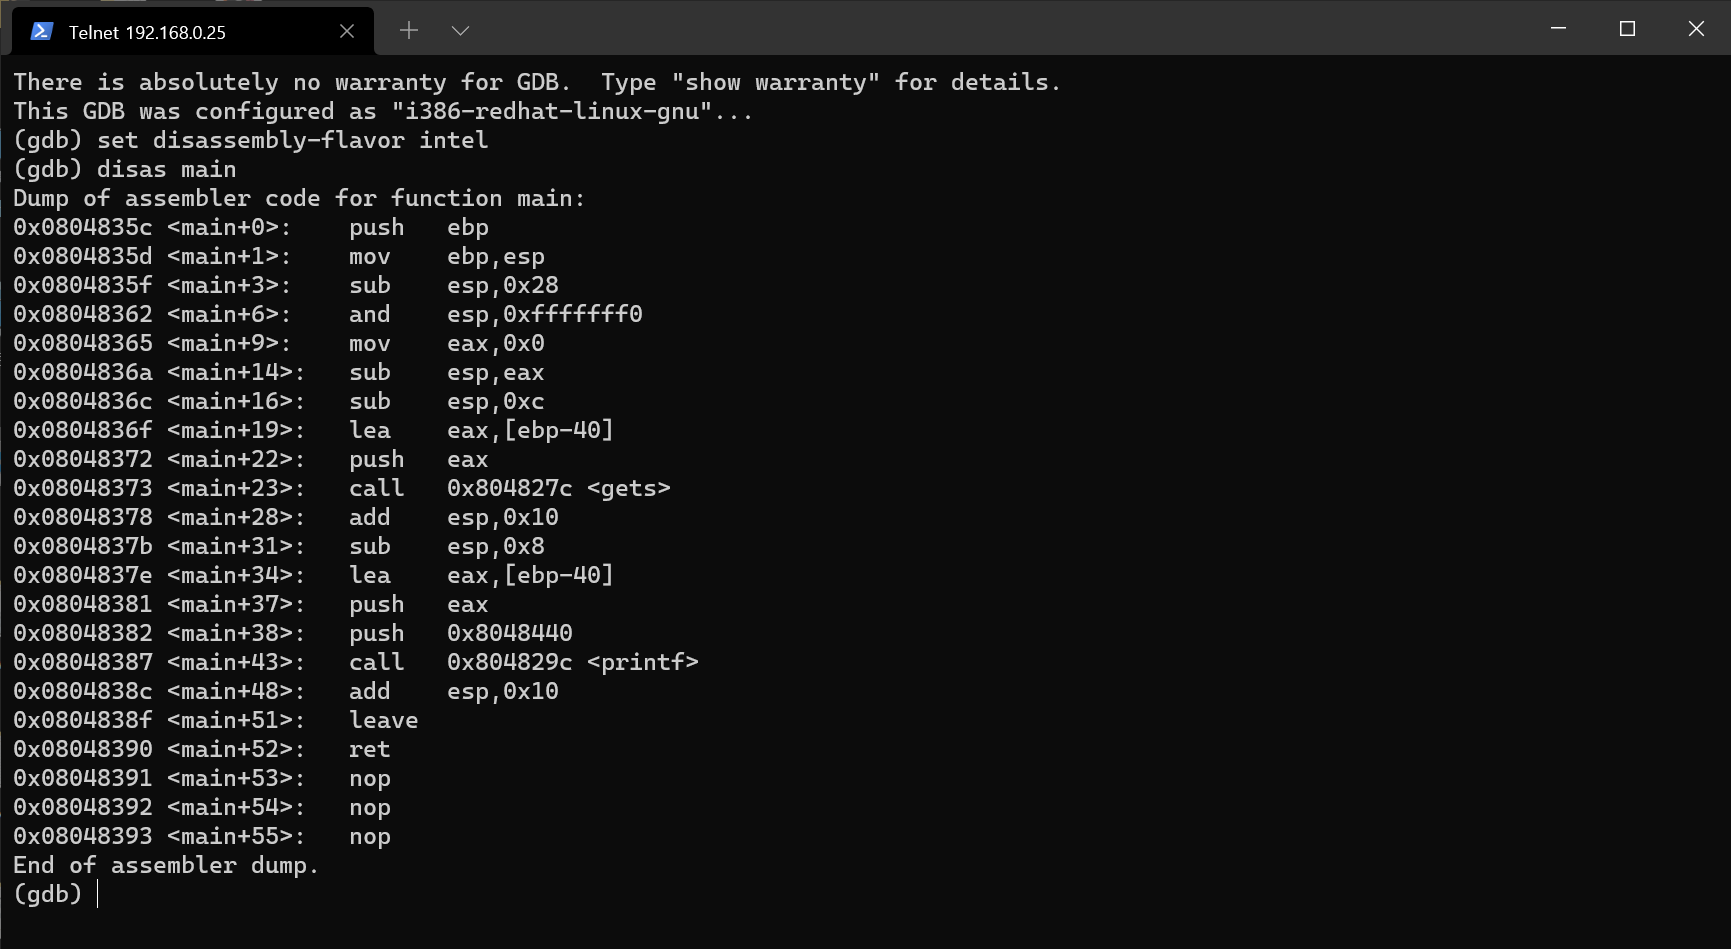This screenshot has width=1731, height=949.
Task: Maximize the terminal window
Action: point(1627,29)
